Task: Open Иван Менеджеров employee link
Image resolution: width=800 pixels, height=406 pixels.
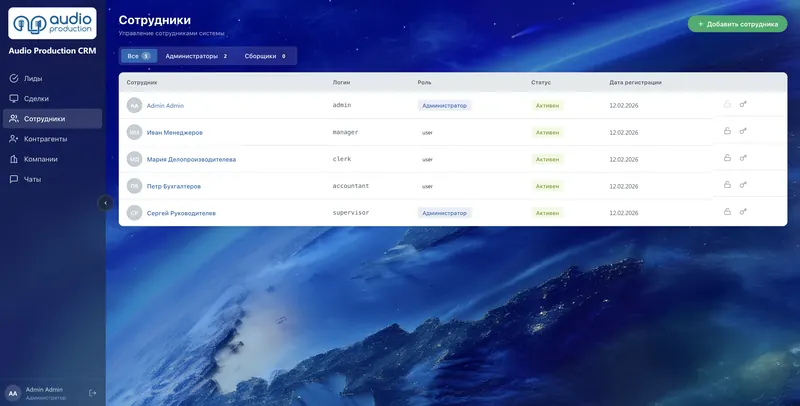Action: (174, 133)
